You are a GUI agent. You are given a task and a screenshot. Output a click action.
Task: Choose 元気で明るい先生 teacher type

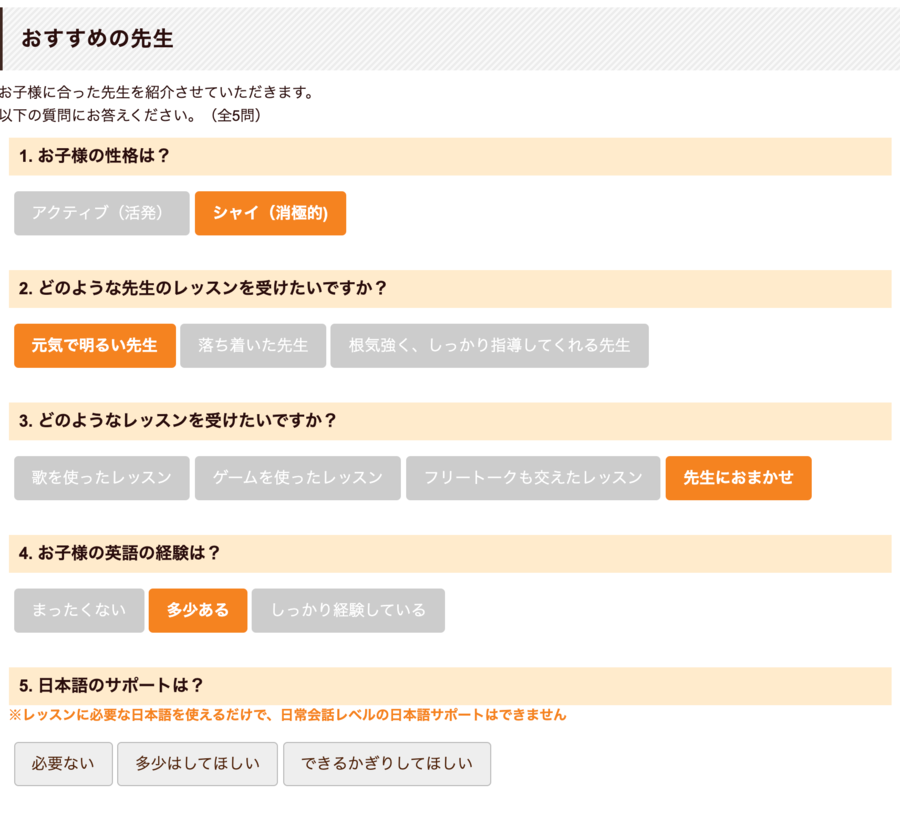click(95, 345)
